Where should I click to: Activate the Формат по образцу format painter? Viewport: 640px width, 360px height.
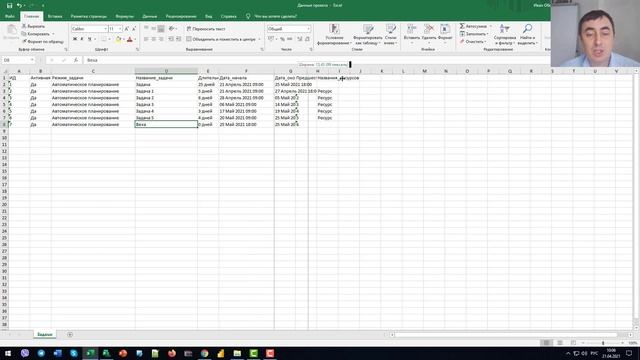click(x=43, y=41)
